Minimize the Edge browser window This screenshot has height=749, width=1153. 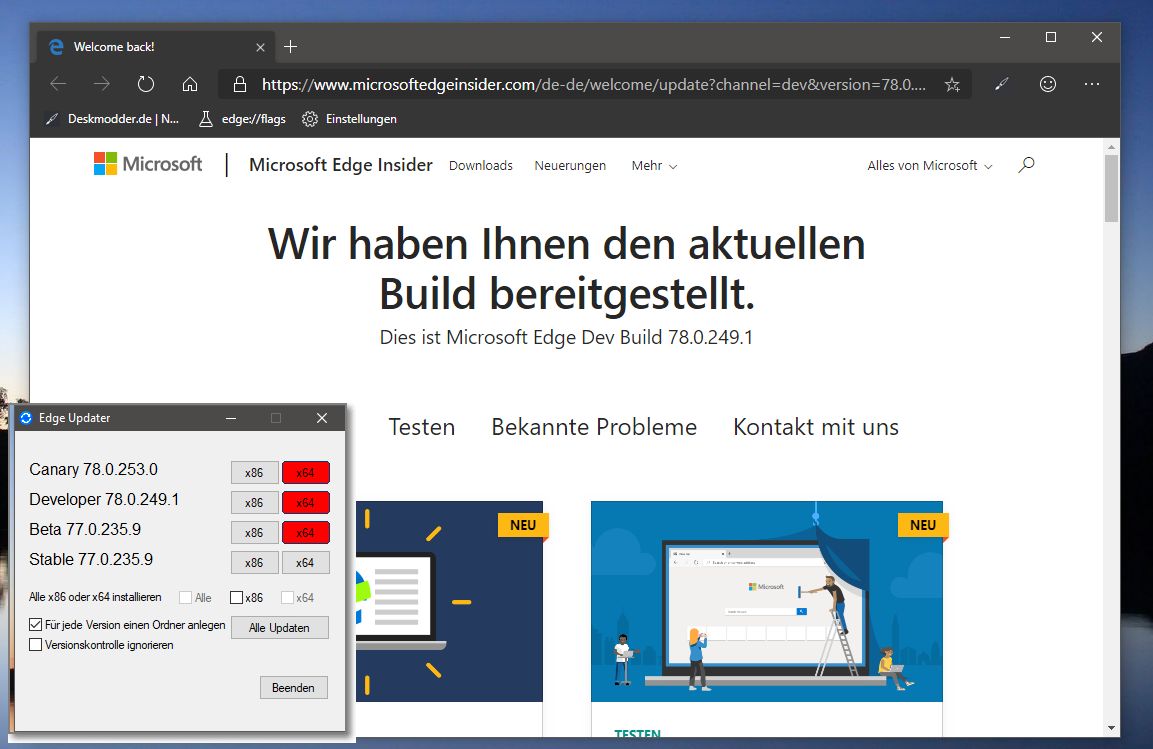[1005, 37]
